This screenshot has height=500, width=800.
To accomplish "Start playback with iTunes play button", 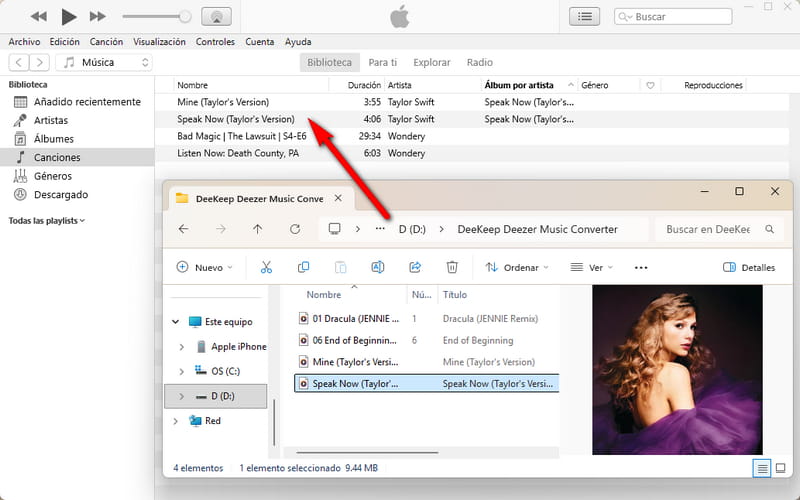I will (68, 16).
